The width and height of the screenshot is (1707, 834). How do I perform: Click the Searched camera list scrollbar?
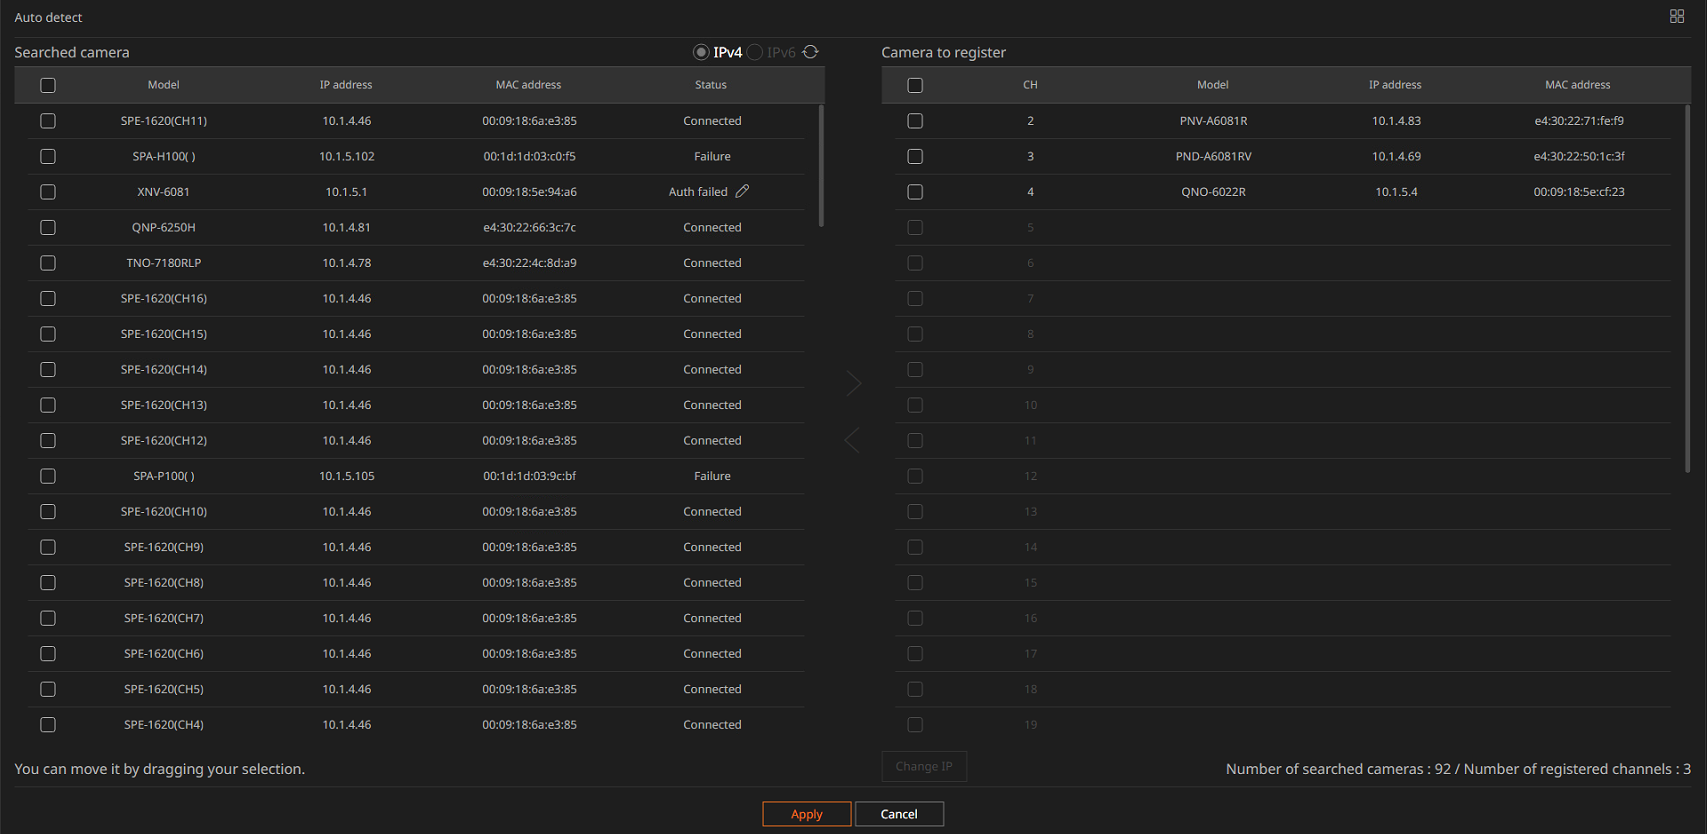click(821, 166)
